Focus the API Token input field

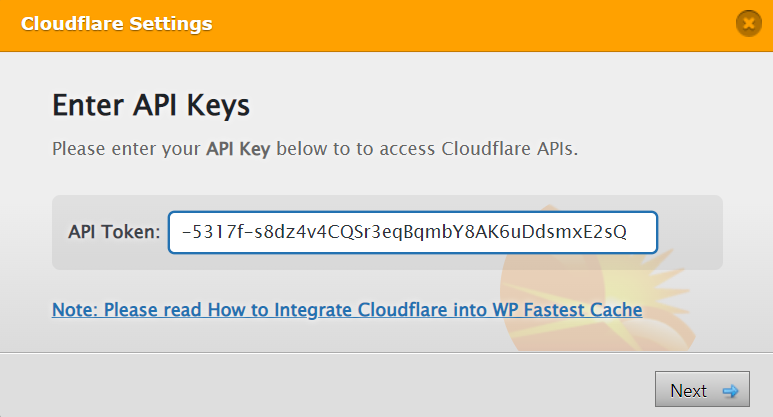tap(413, 232)
